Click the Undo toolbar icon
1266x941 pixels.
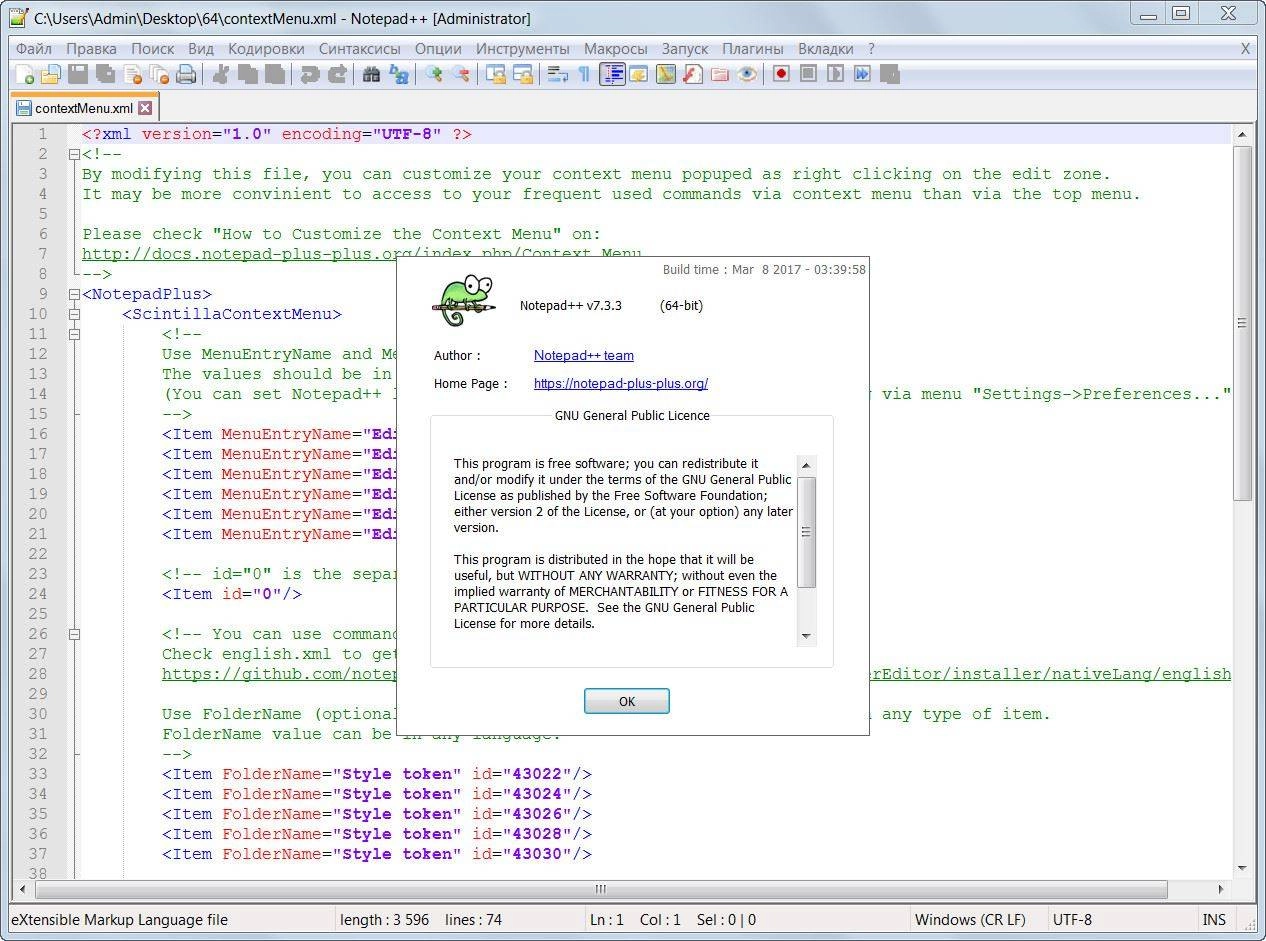point(310,74)
